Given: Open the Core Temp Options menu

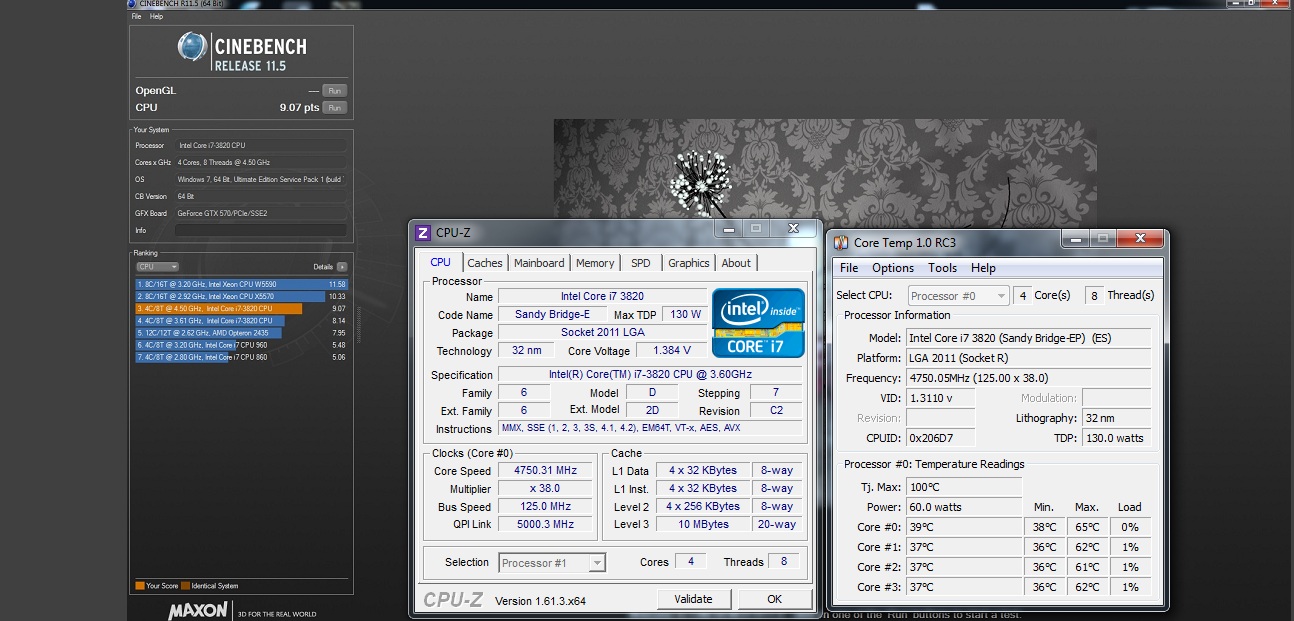Looking at the screenshot, I should point(893,268).
